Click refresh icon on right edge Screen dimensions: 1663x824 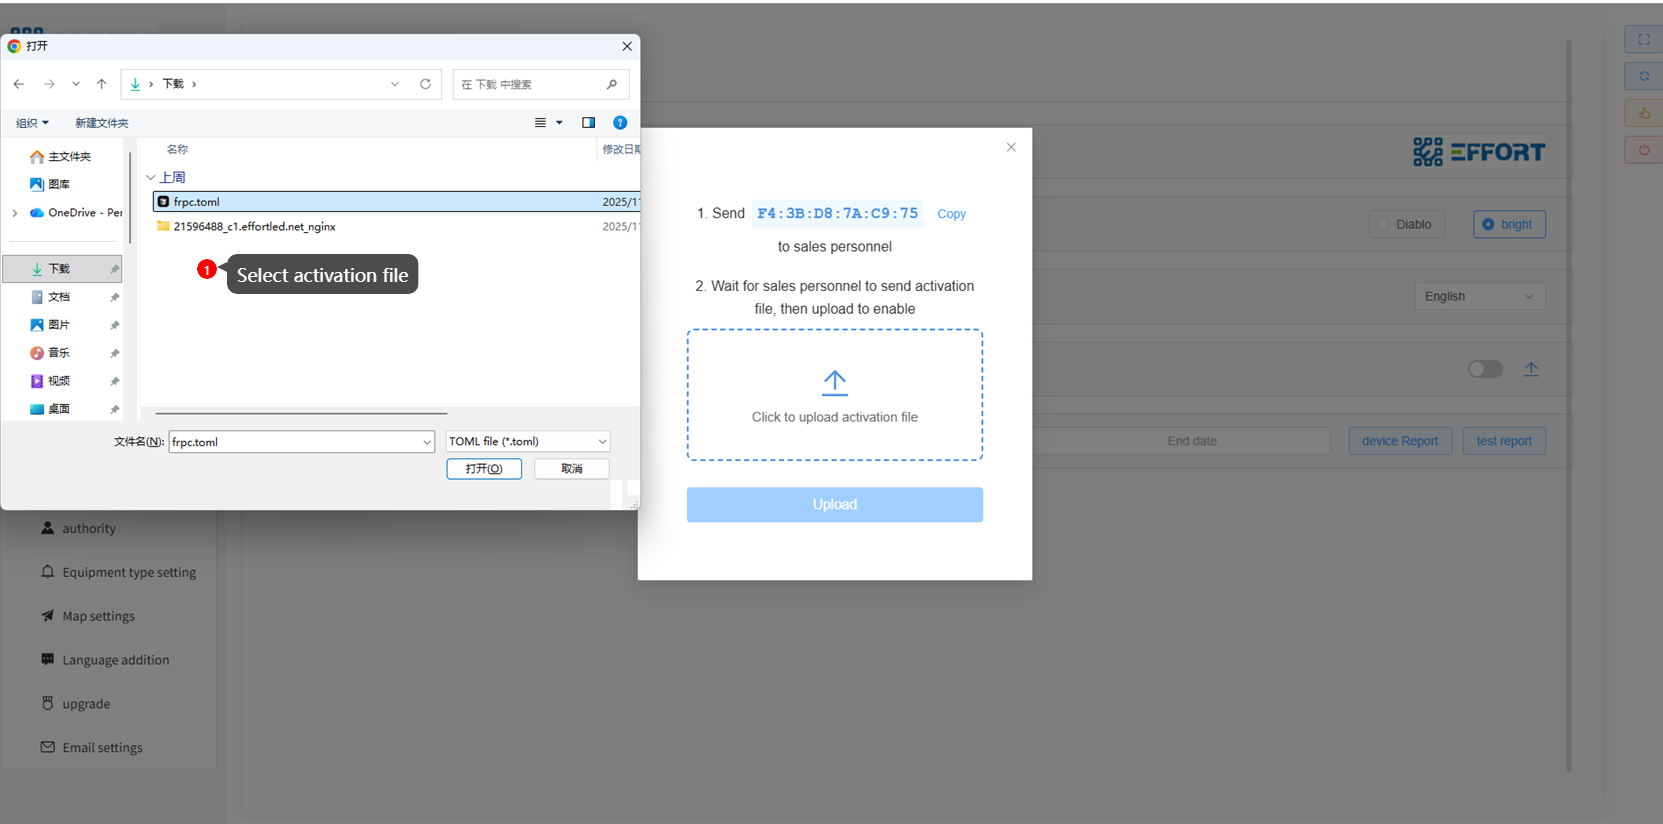[1644, 76]
